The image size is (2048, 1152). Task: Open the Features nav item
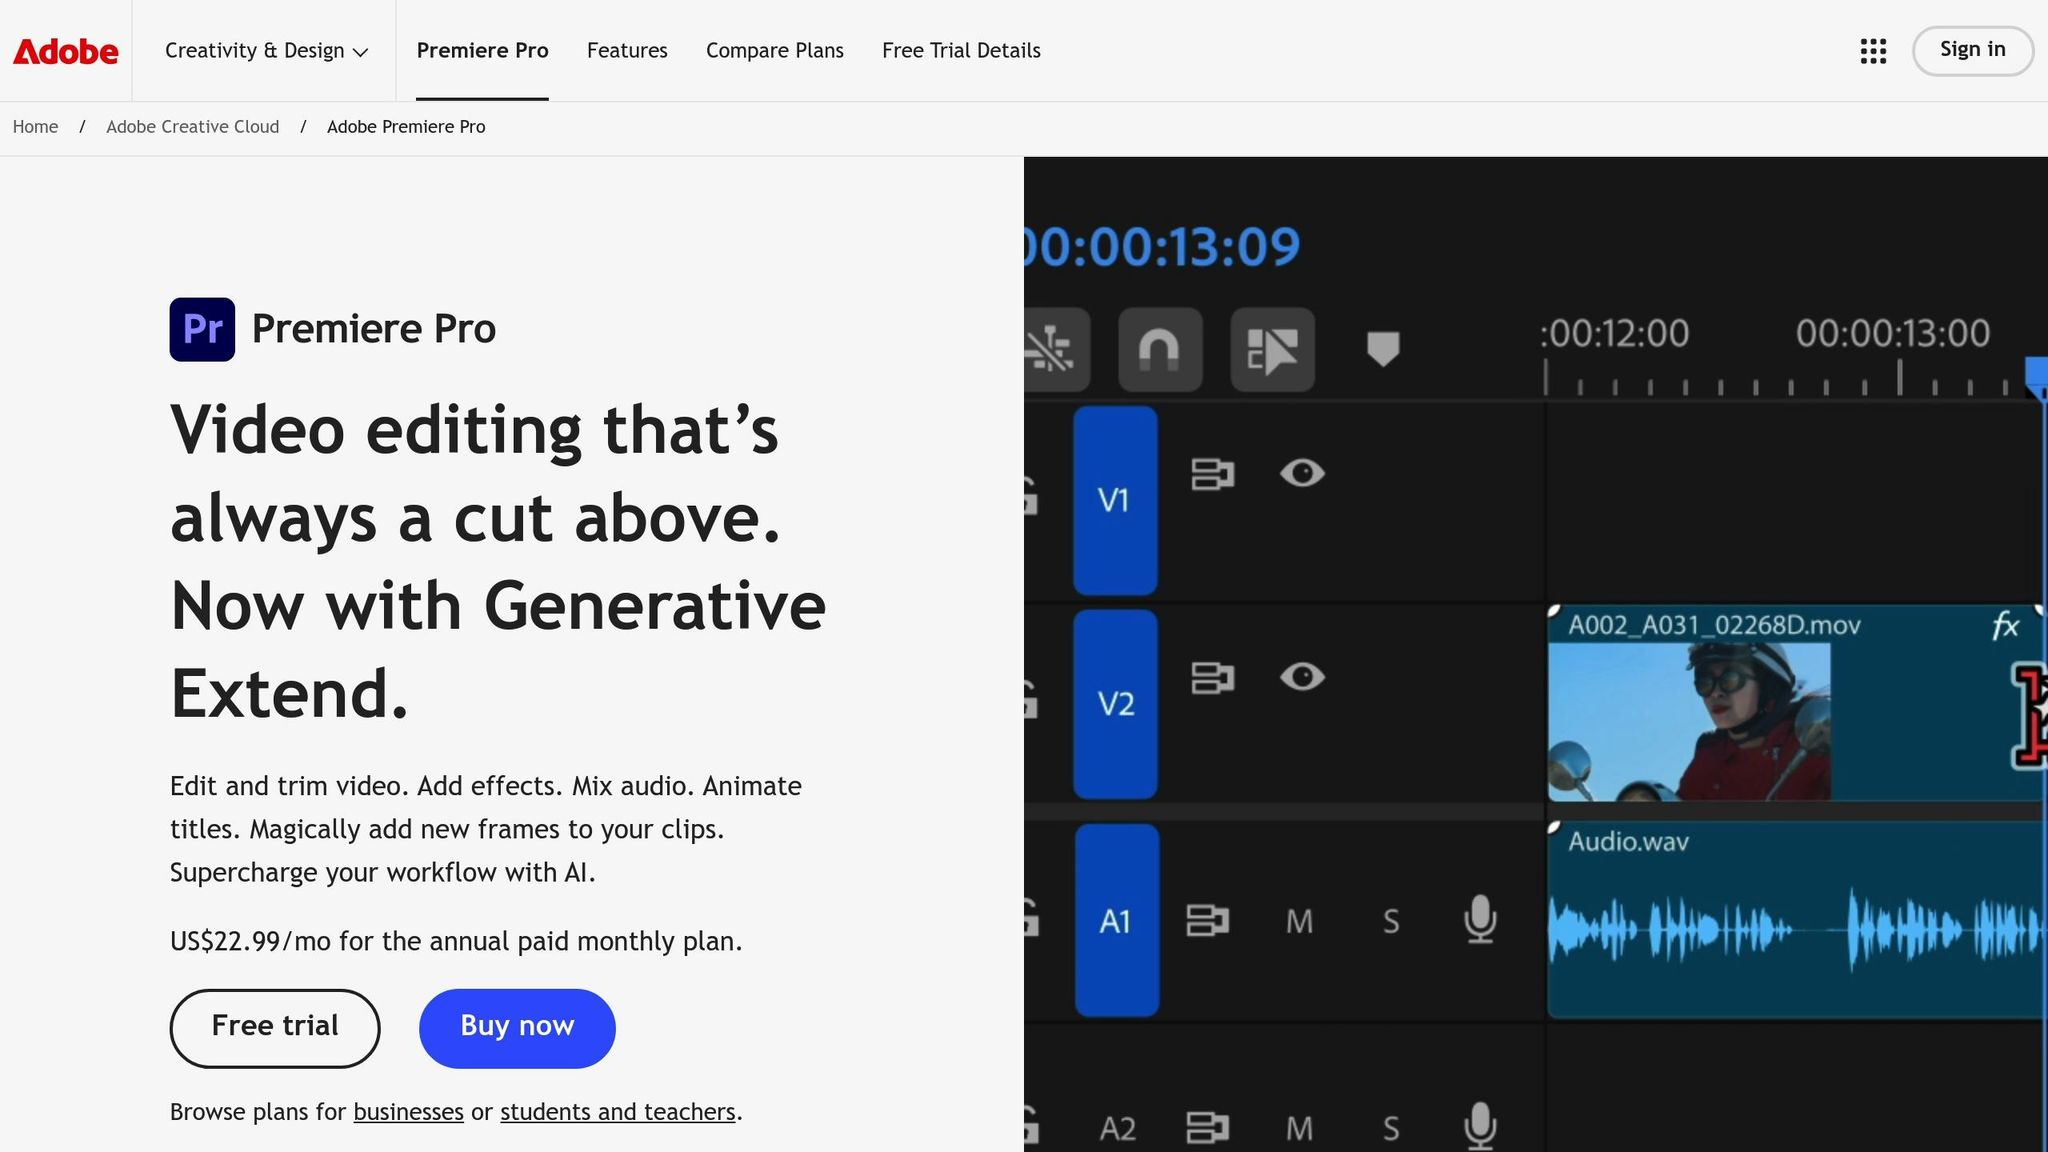click(627, 50)
